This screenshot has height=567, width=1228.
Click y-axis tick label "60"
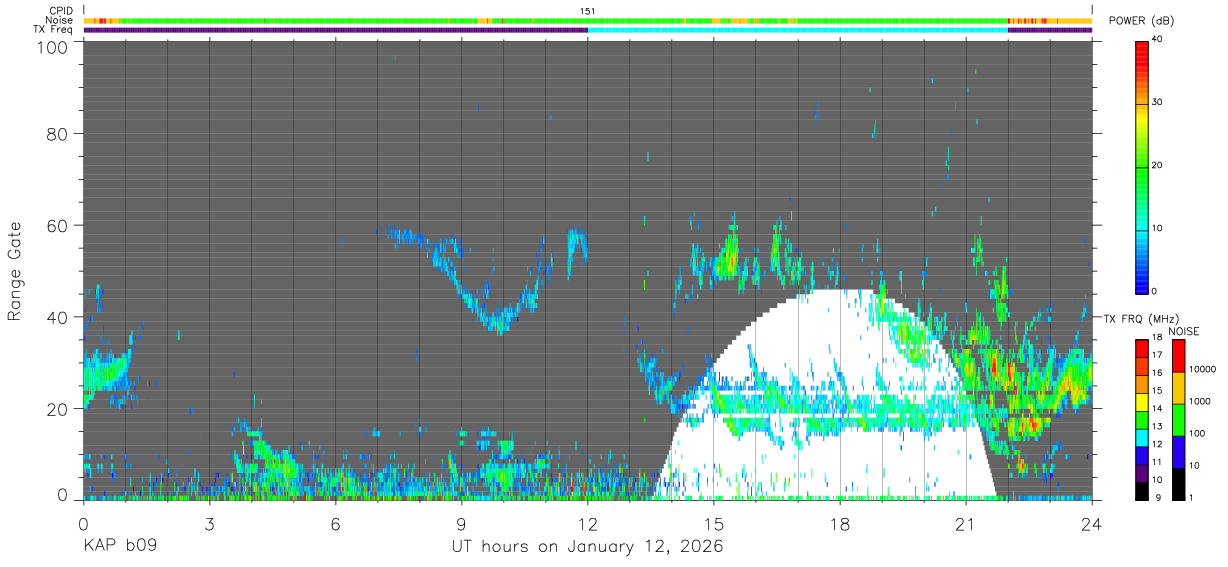click(58, 226)
